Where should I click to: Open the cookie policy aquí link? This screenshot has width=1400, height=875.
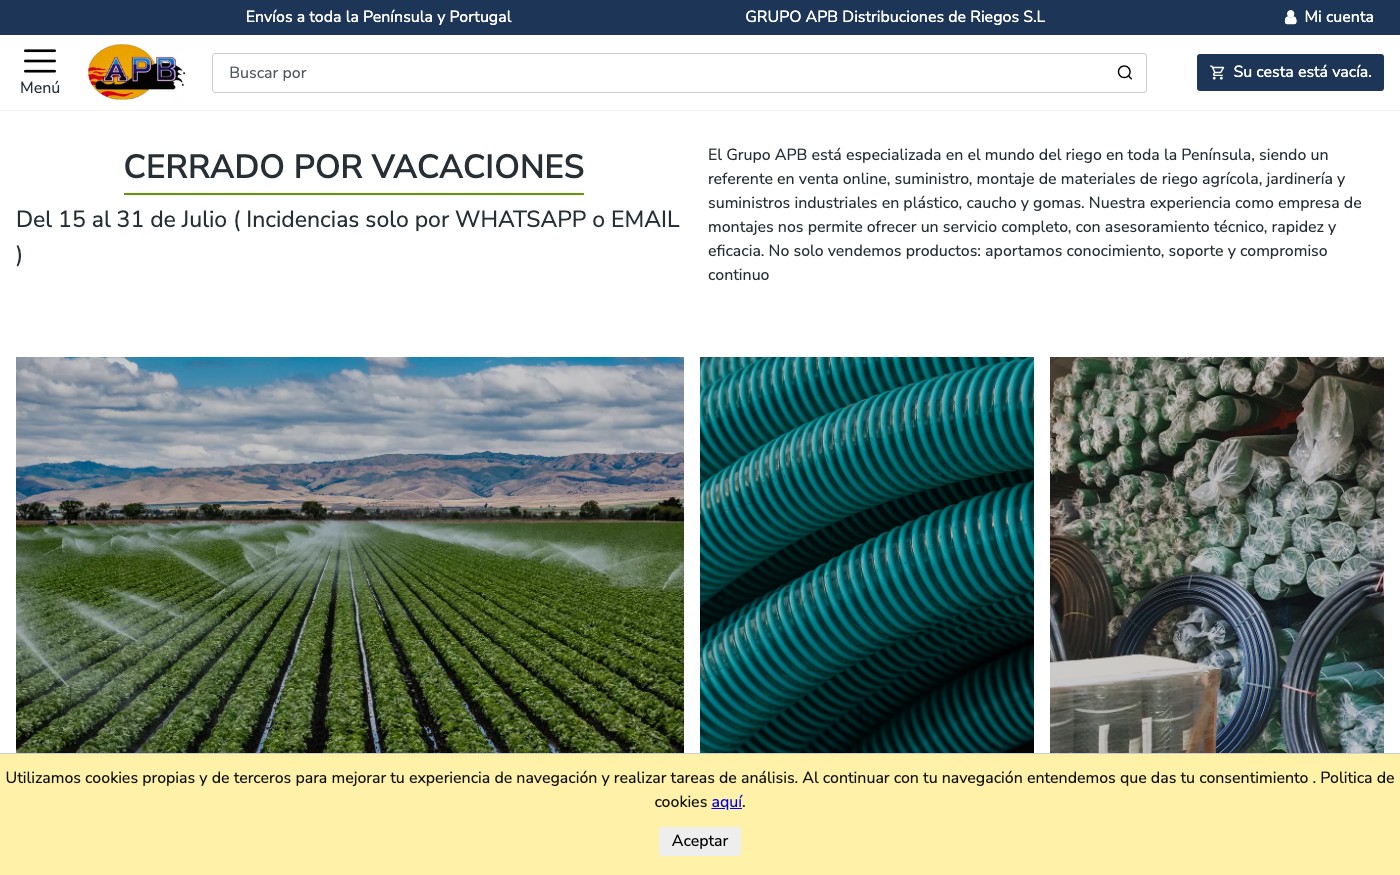point(727,802)
